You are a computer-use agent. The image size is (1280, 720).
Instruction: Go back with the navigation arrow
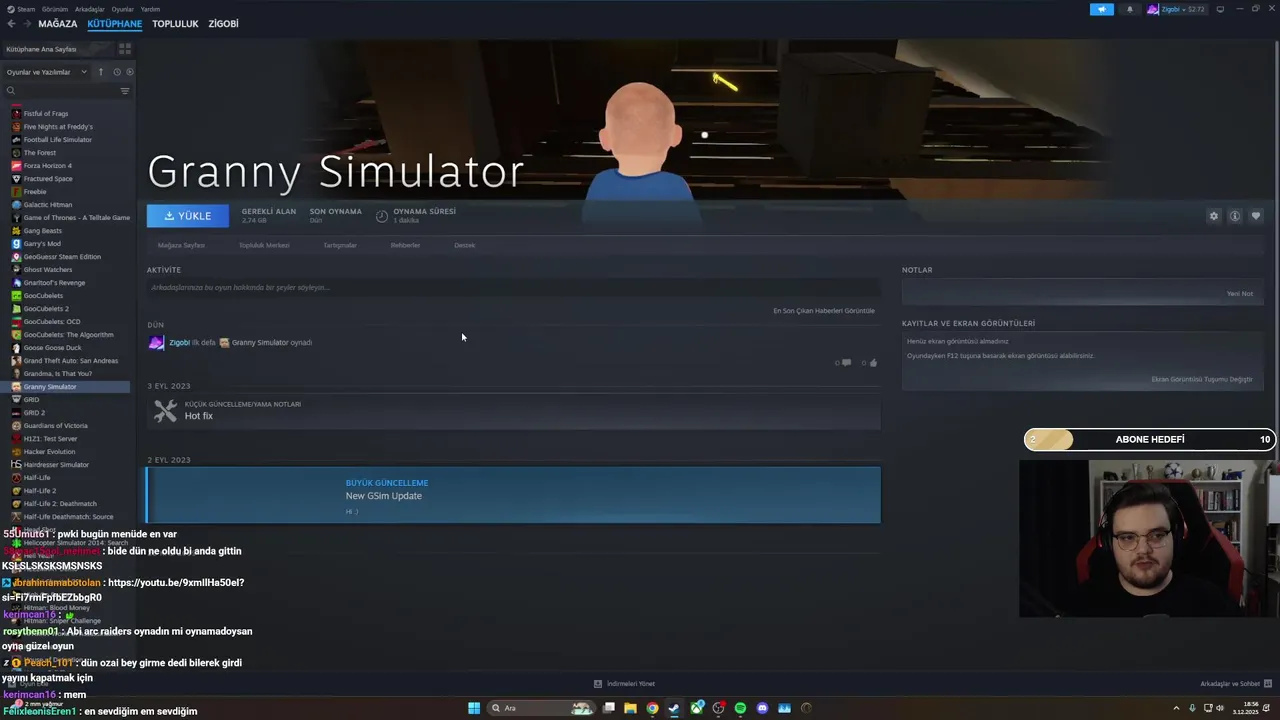tap(11, 24)
